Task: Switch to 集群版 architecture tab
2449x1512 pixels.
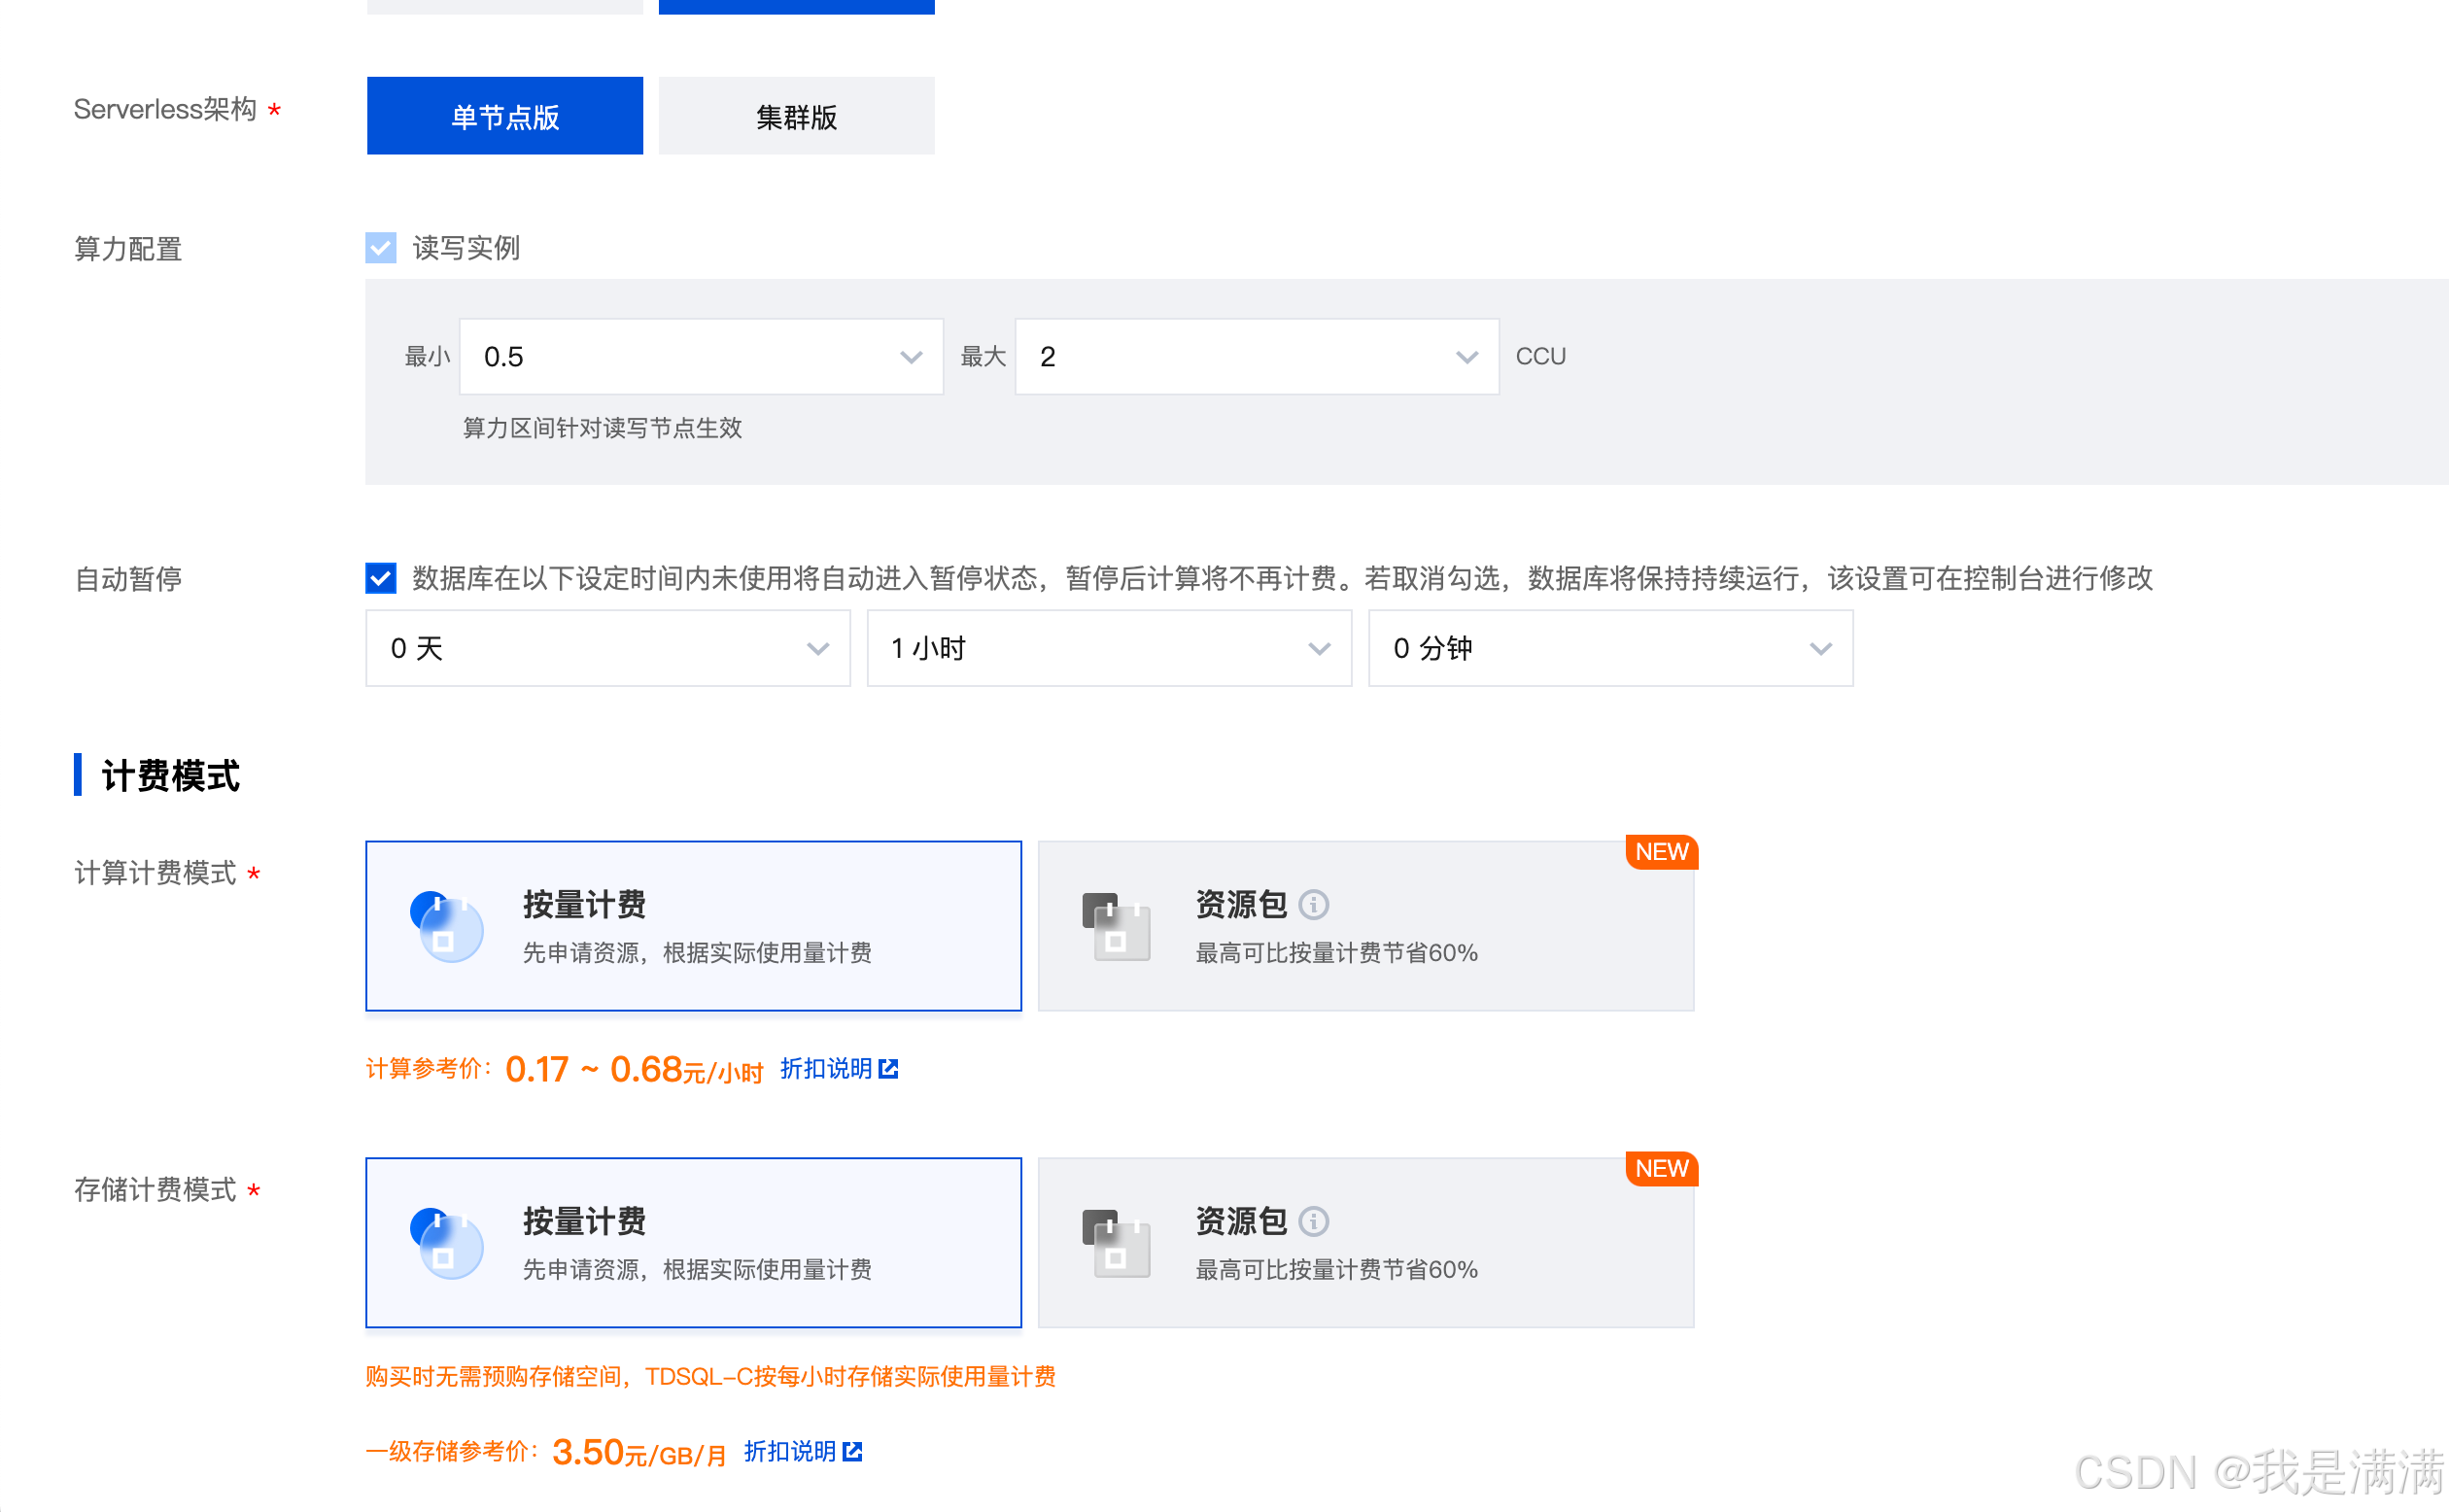Action: [796, 117]
